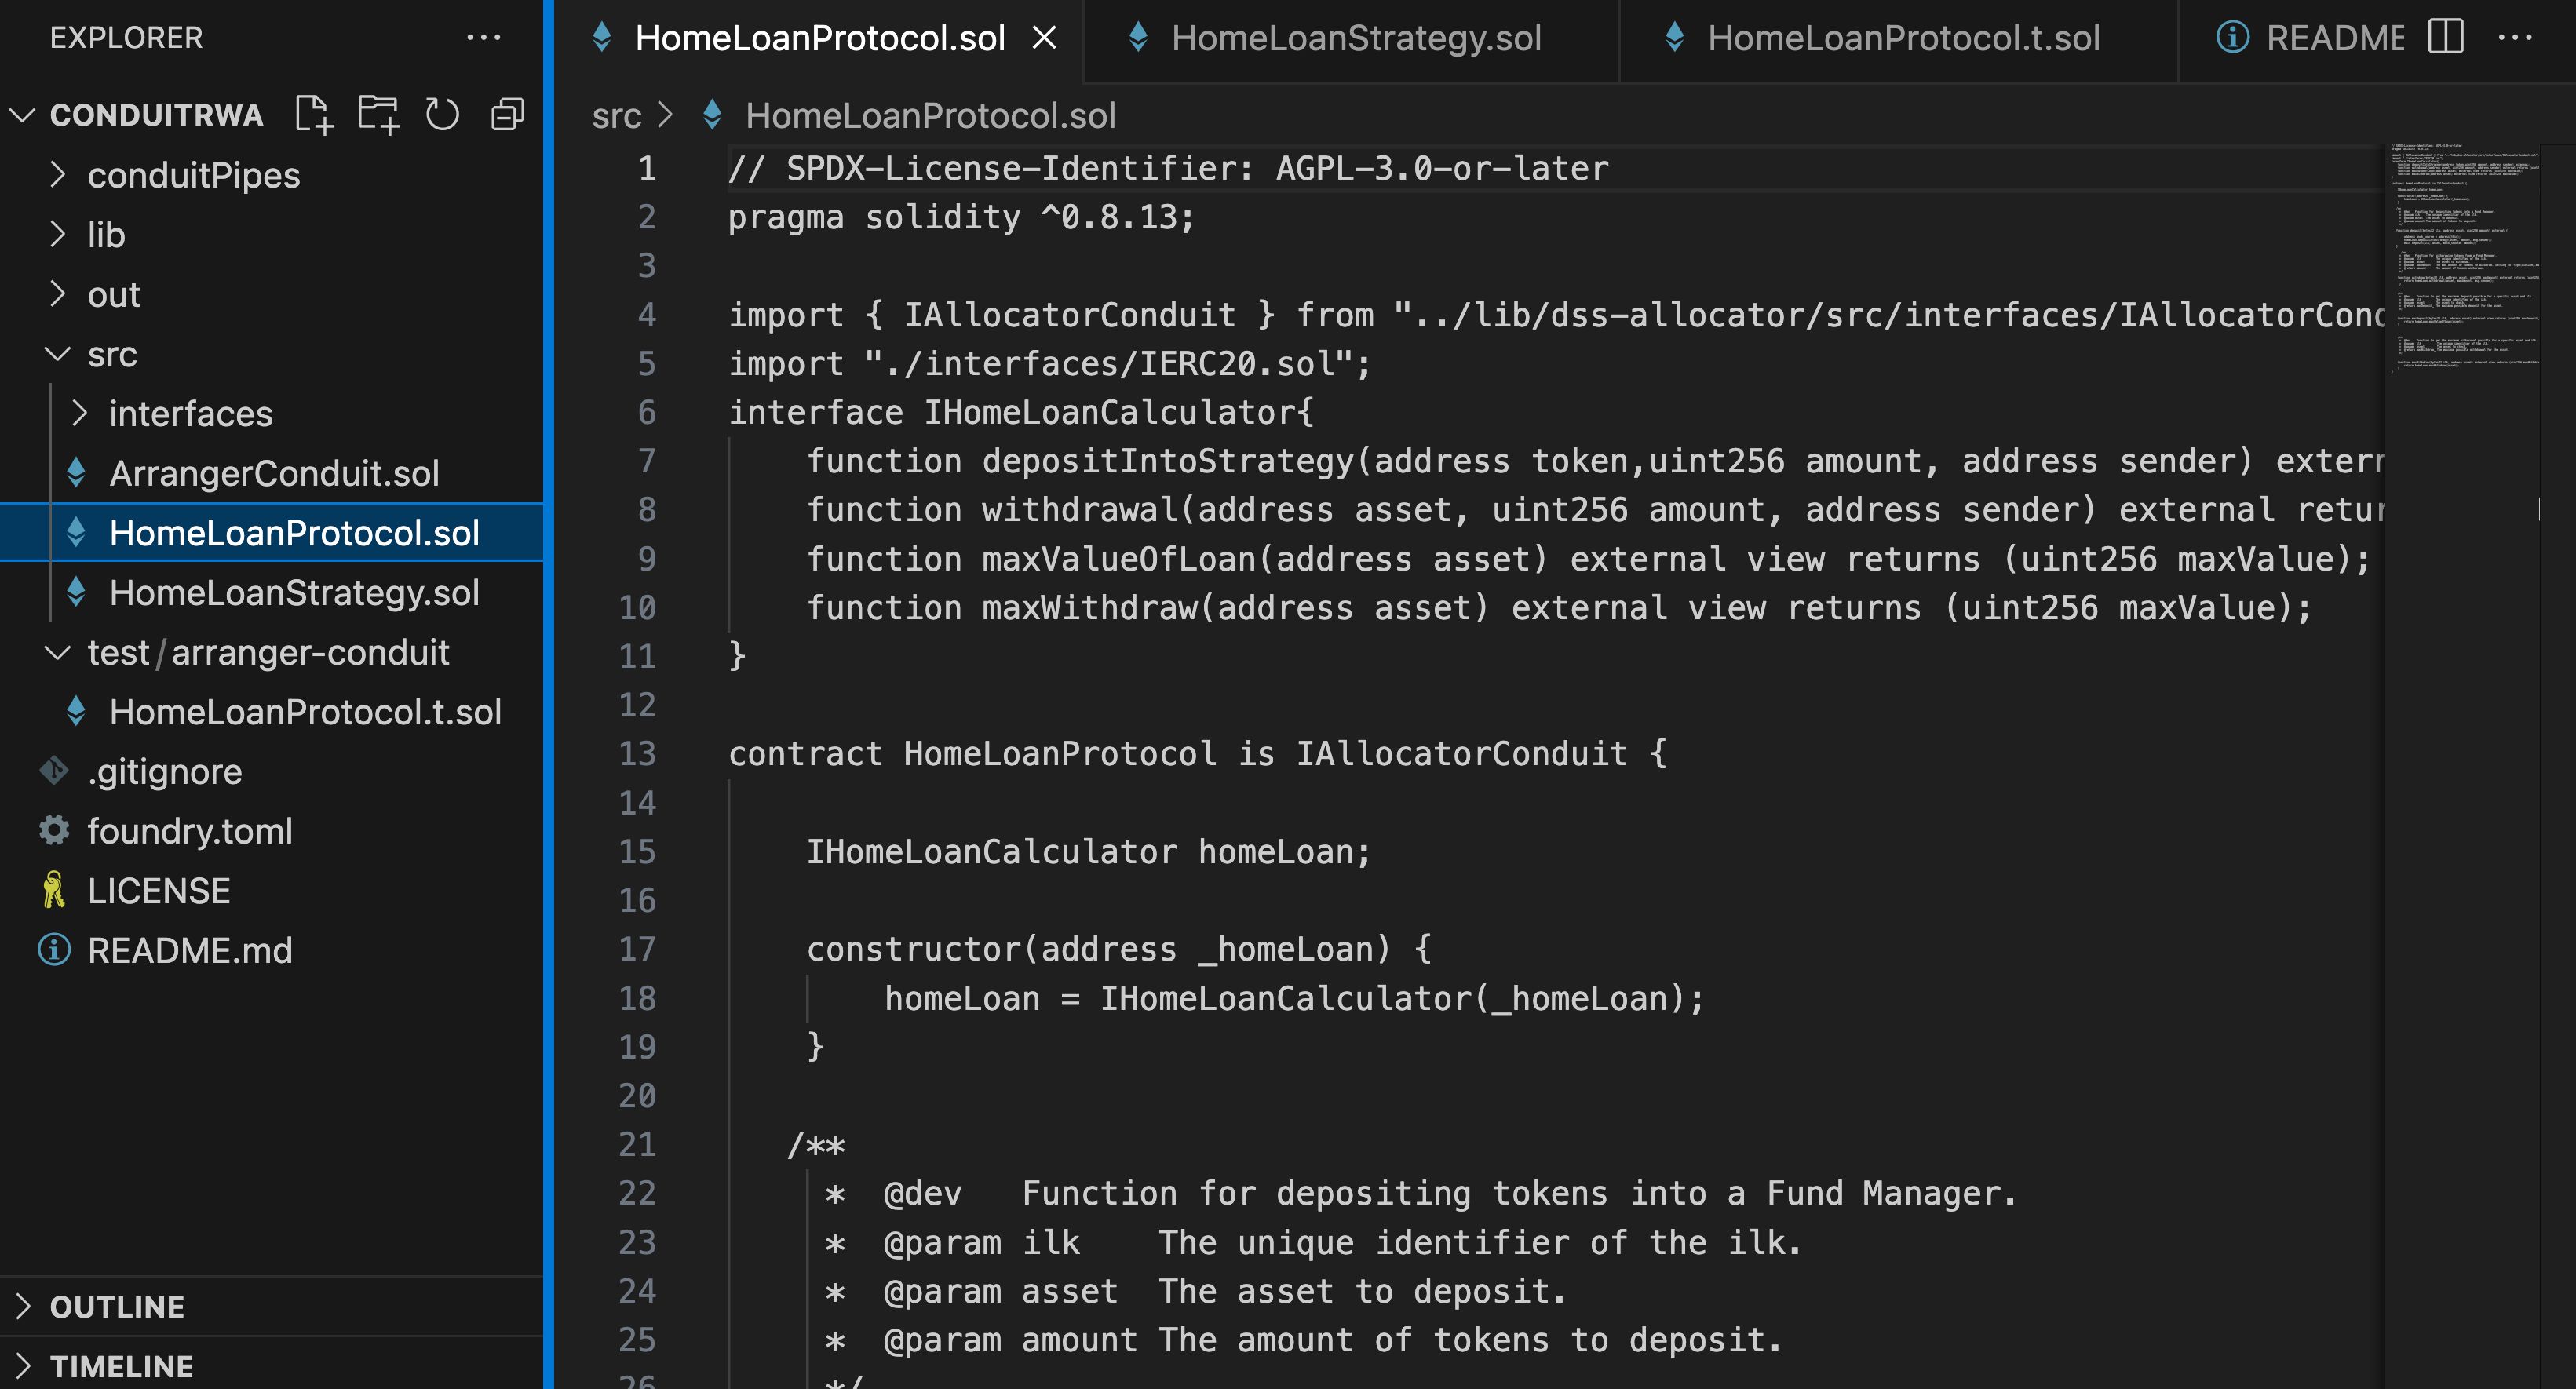
Task: Click the src breadcrumb segment
Action: 616,116
